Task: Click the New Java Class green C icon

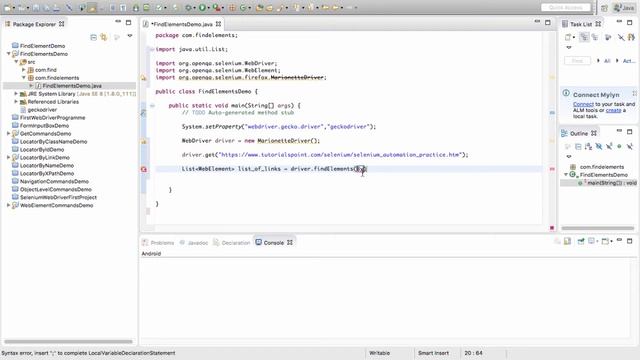Action: point(243,8)
